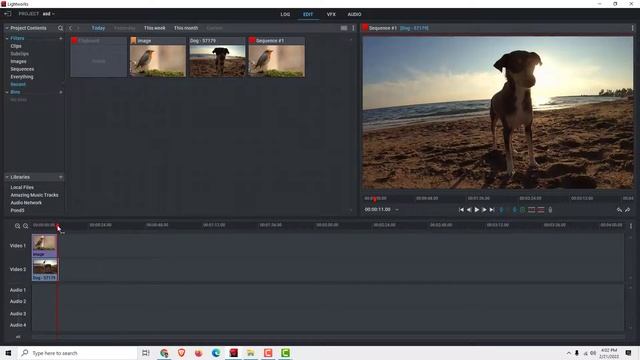Screen dimensions: 640x360
Task: Click the timeline red playhead marker
Action: [58, 225]
